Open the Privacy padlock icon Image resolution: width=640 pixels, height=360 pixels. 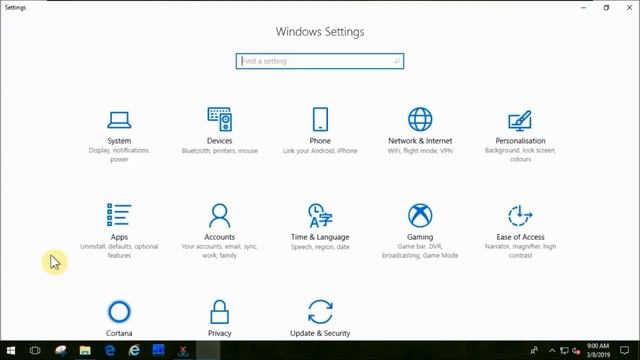[220, 312]
